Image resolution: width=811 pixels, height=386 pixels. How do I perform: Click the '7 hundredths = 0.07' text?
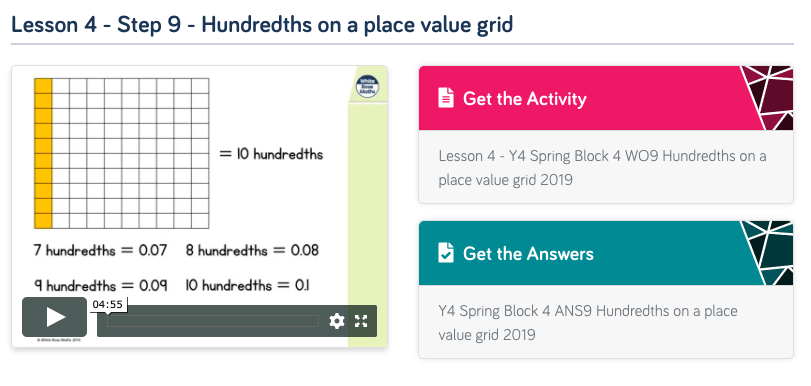pyautogui.click(x=100, y=250)
